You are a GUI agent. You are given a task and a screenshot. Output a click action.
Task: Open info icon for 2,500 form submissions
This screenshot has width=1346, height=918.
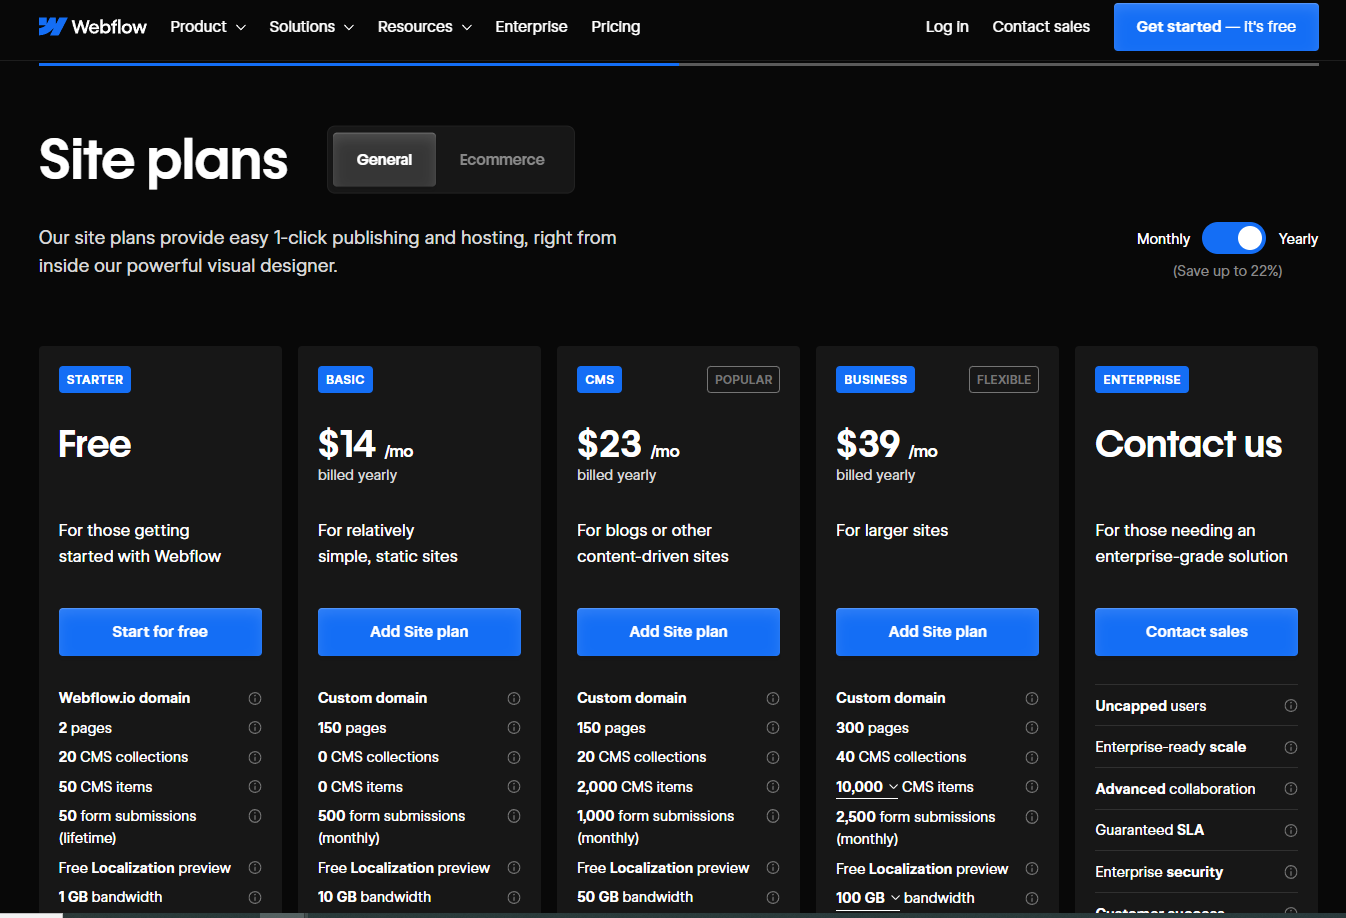(1032, 817)
